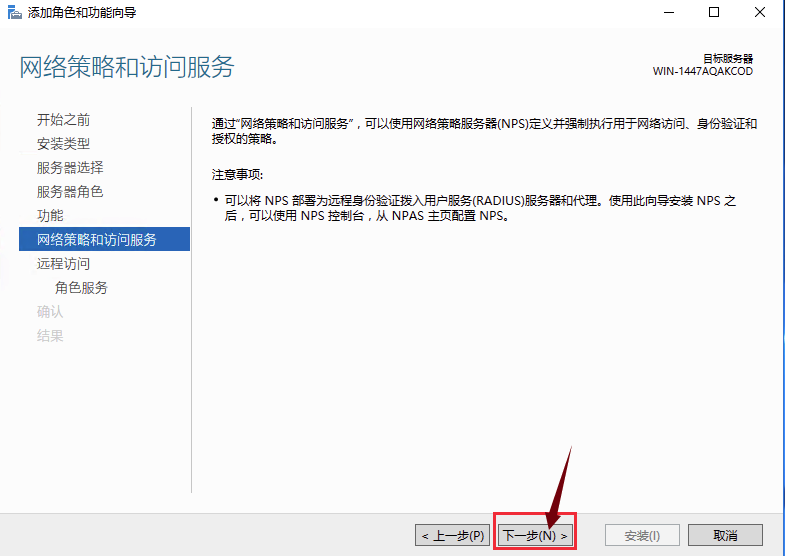Cancel the wizard with 取消

tap(725, 536)
